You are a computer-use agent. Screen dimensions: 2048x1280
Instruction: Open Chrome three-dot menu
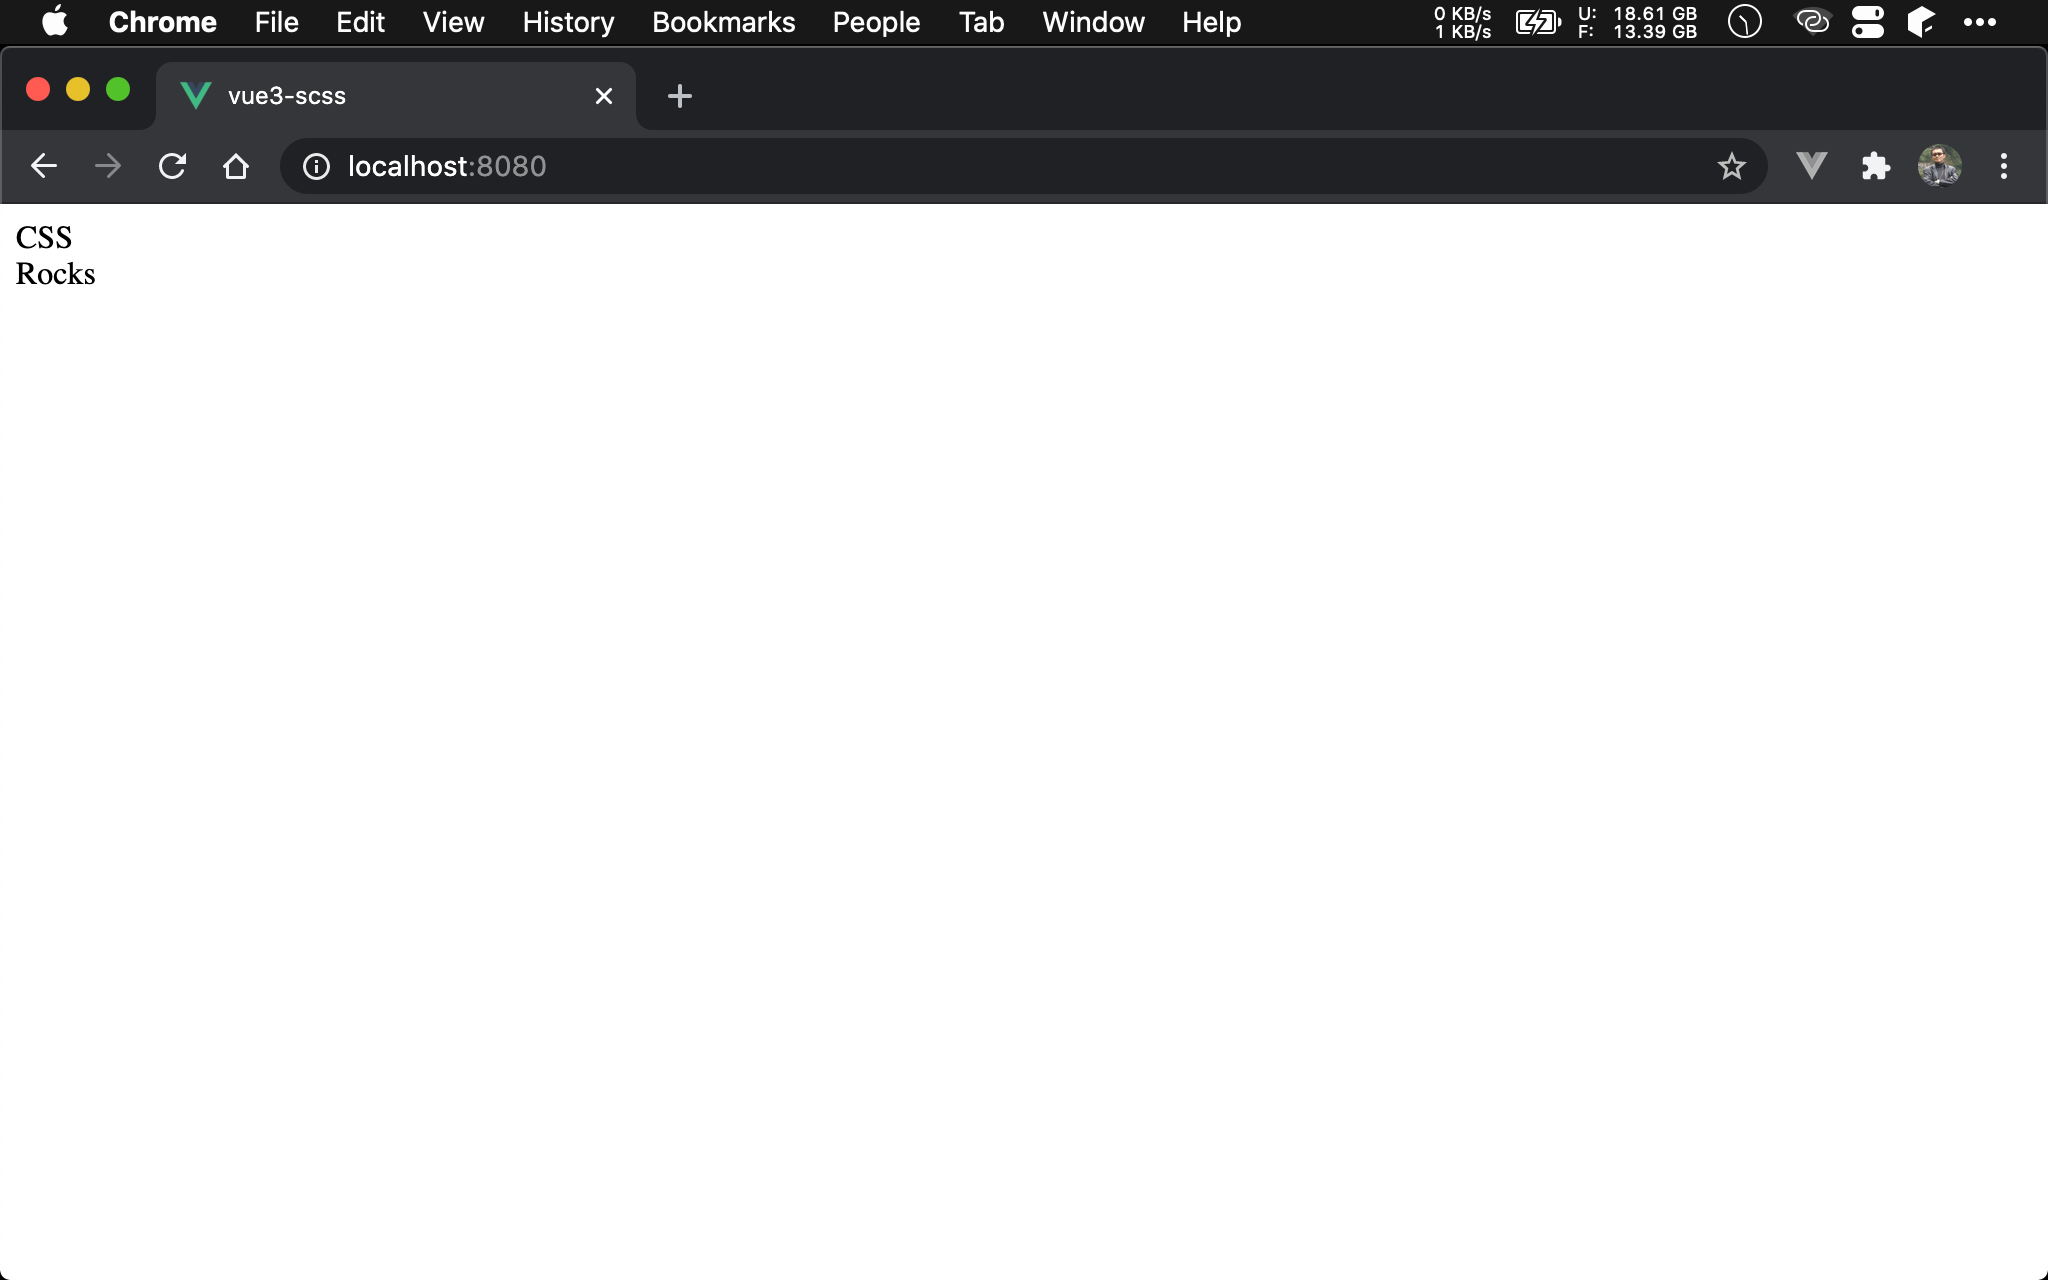tap(2003, 166)
